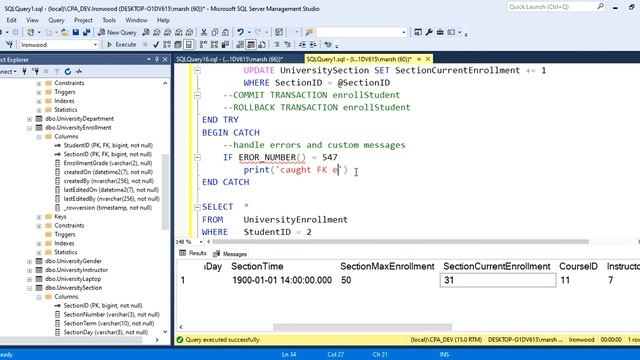Click the Database Engine Query icon
Viewport: 640px width, 360px height.
[146, 32]
